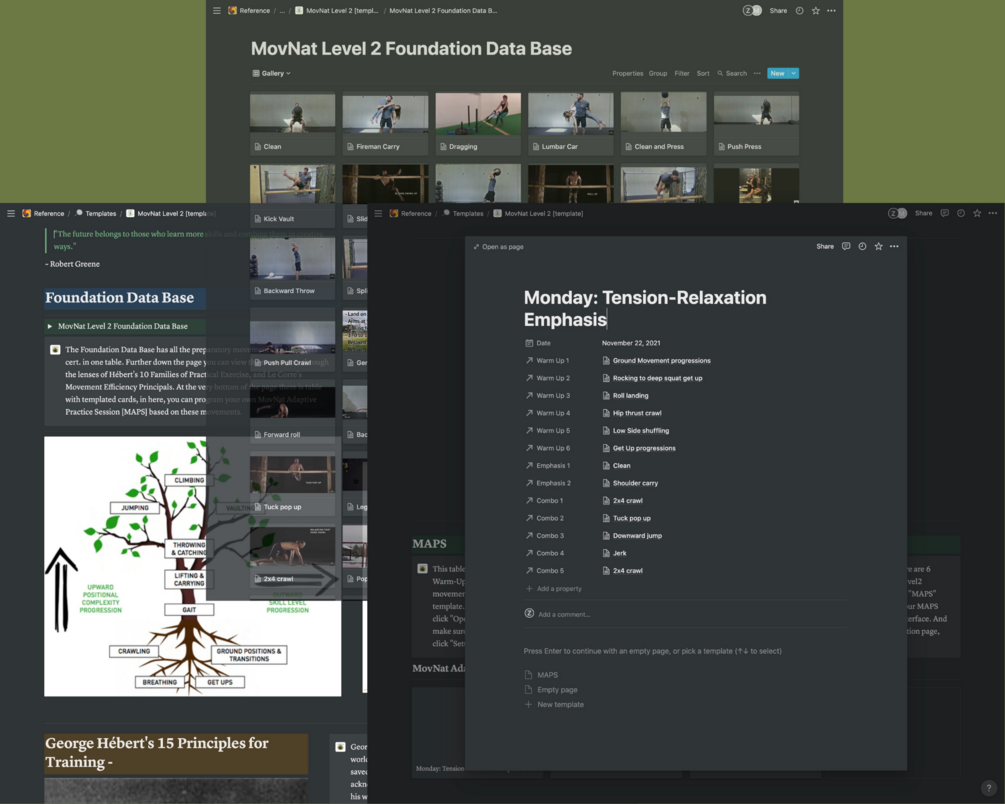Open three-dot menu in right window top bar
This screenshot has width=1005, height=804.
[x=993, y=214]
